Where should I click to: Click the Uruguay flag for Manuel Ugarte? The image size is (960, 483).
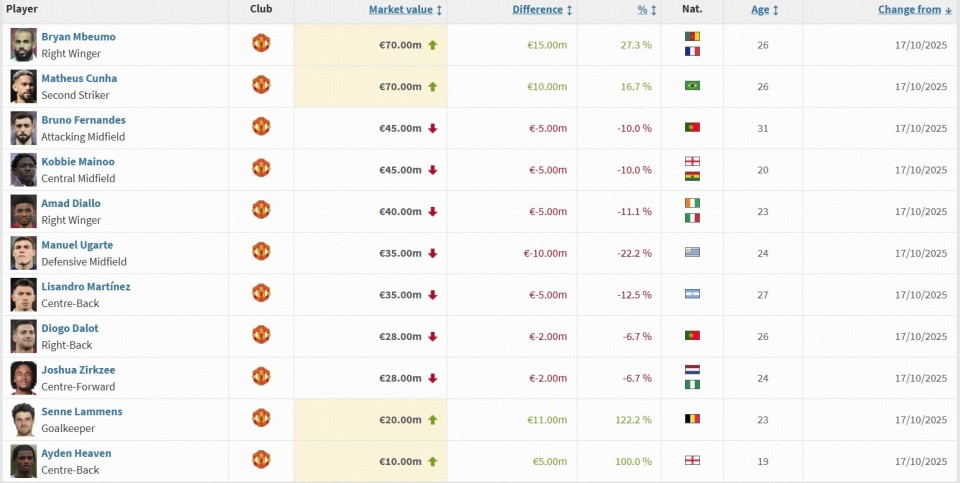(x=692, y=252)
